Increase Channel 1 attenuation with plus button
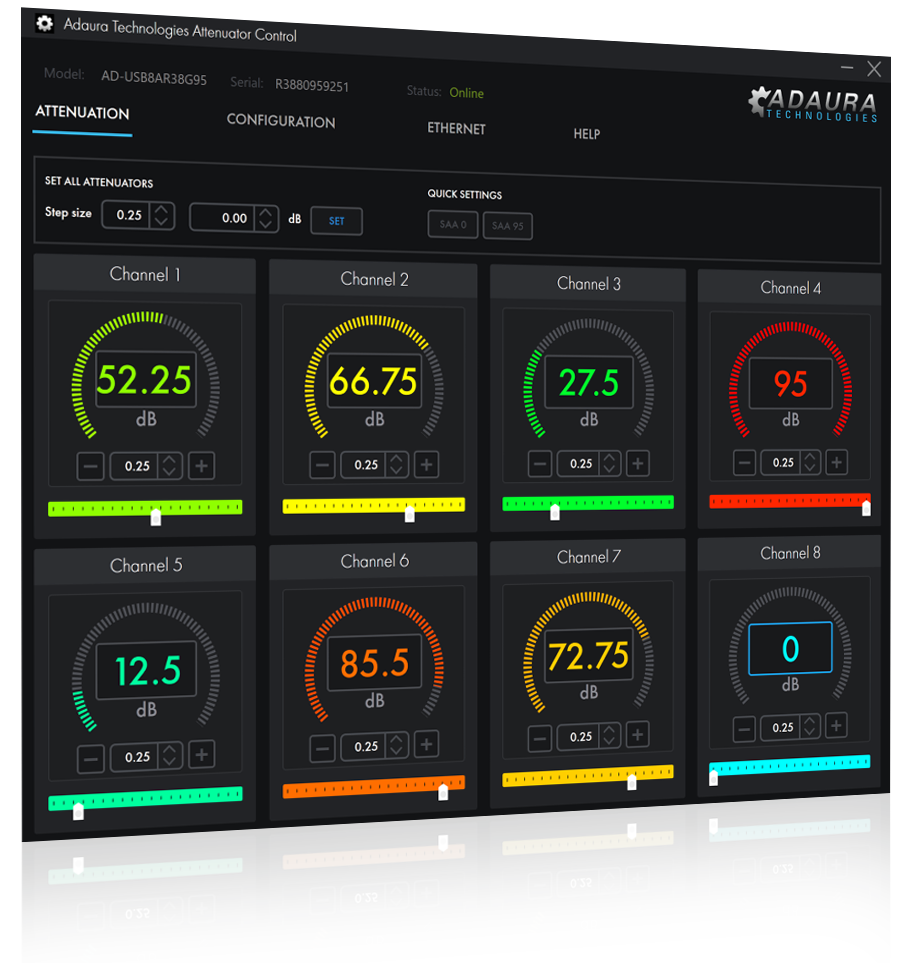898x963 pixels. point(201,466)
